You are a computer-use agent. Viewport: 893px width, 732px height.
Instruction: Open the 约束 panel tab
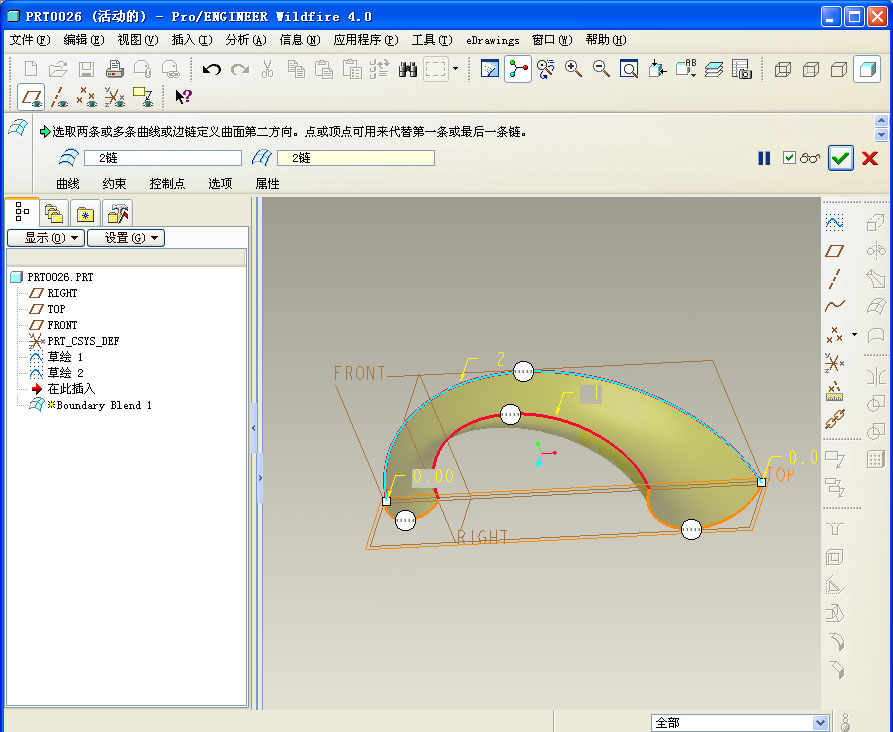(x=114, y=183)
